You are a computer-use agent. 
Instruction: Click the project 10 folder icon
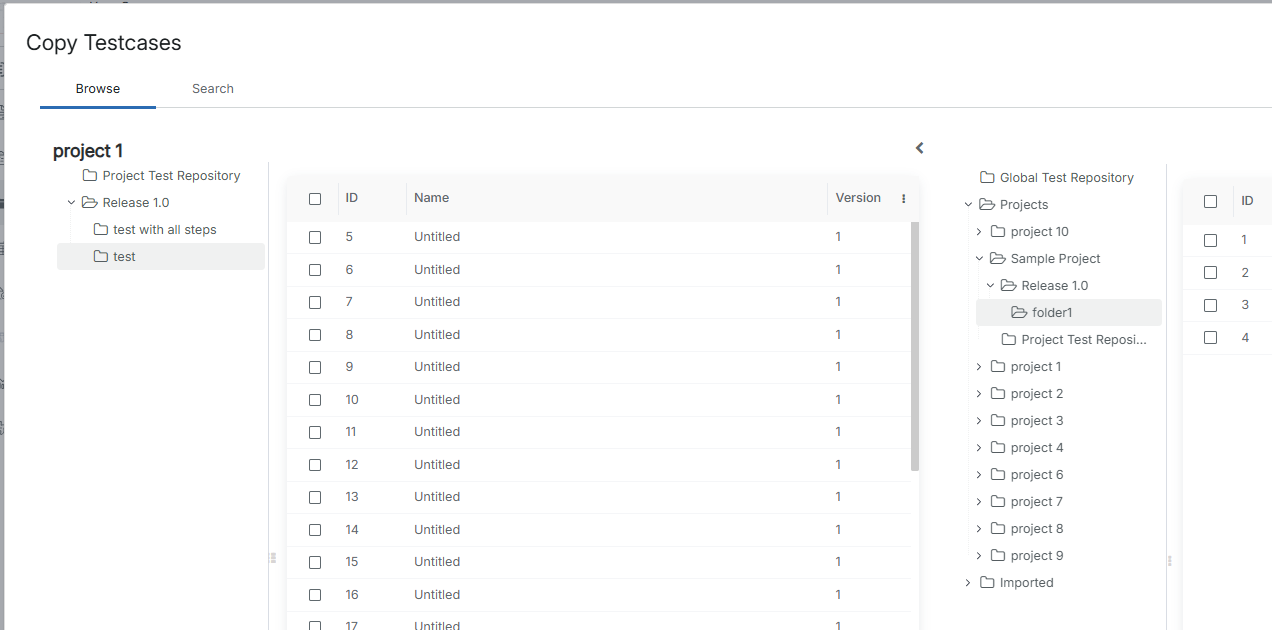click(x=997, y=232)
